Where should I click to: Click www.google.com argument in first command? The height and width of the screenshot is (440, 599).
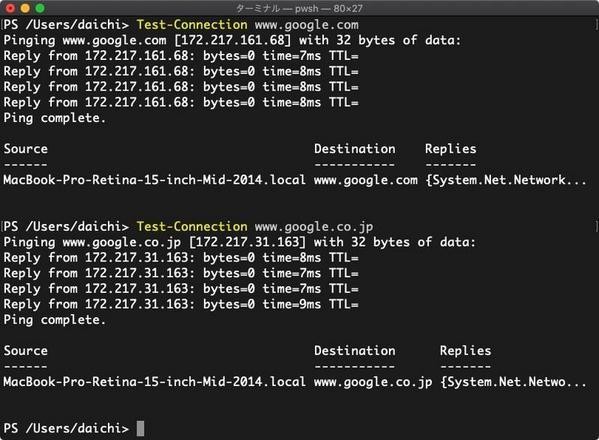(x=307, y=25)
